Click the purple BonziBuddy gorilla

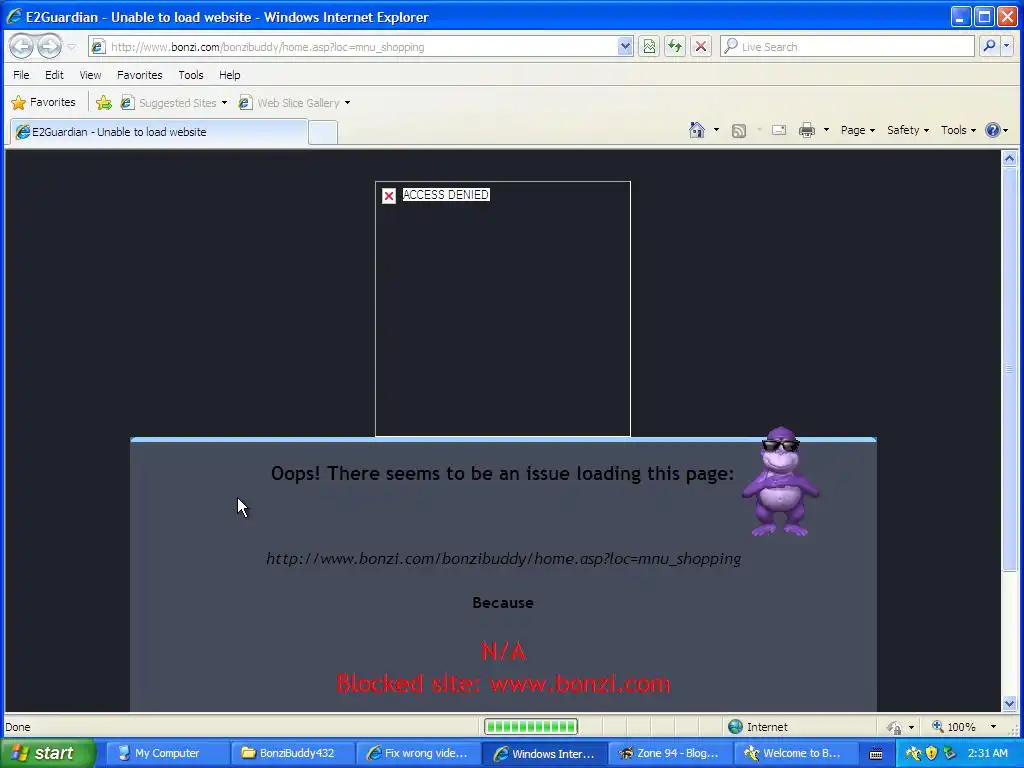pos(780,482)
